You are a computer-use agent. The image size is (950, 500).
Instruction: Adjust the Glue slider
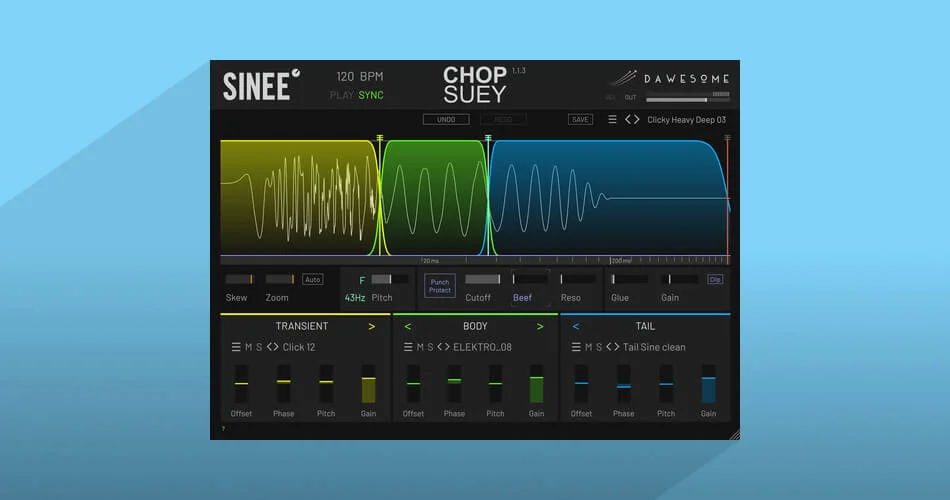click(629, 279)
